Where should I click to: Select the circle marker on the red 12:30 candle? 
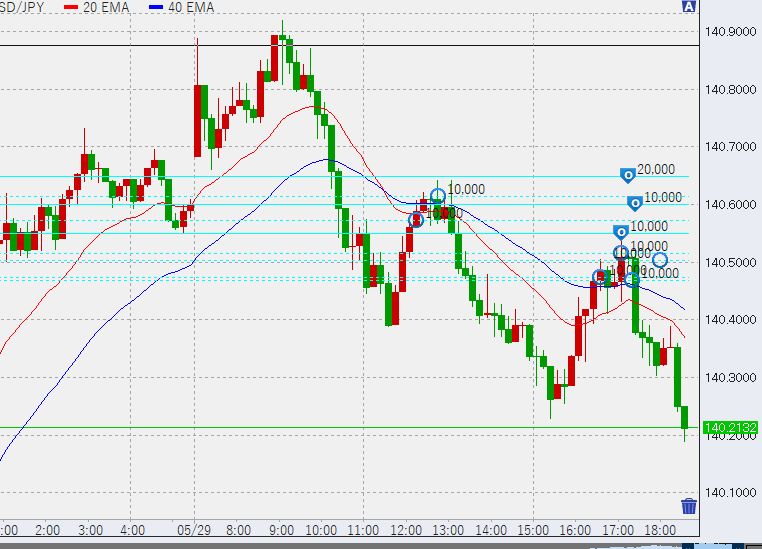pyautogui.click(x=416, y=219)
